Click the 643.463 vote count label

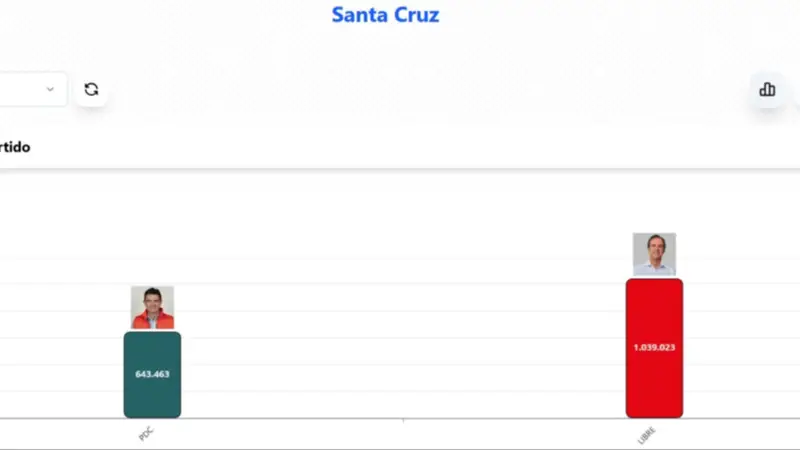152,374
